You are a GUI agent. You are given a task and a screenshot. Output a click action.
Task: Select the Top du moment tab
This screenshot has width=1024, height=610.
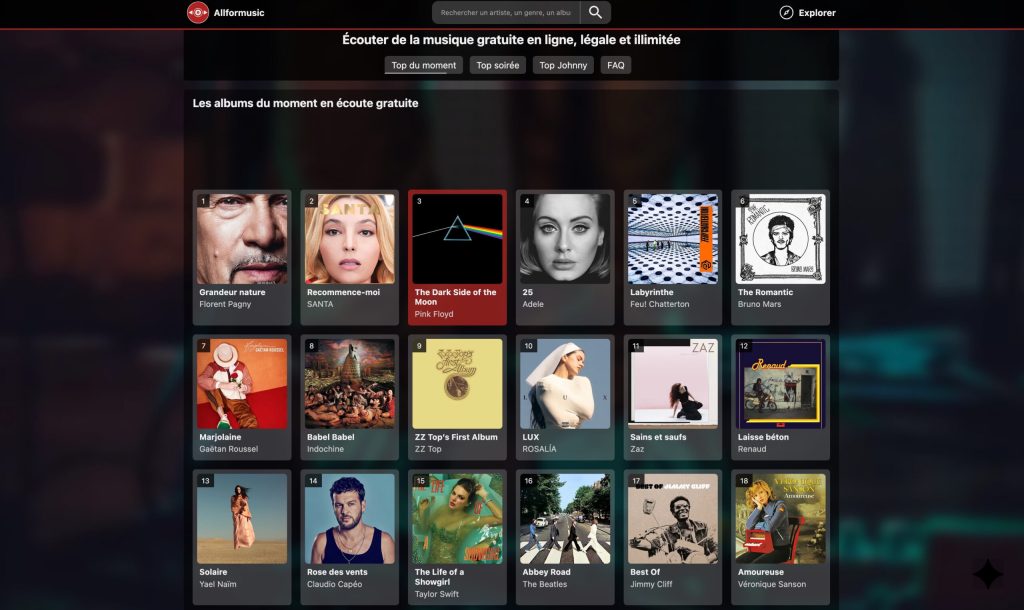[x=424, y=64]
